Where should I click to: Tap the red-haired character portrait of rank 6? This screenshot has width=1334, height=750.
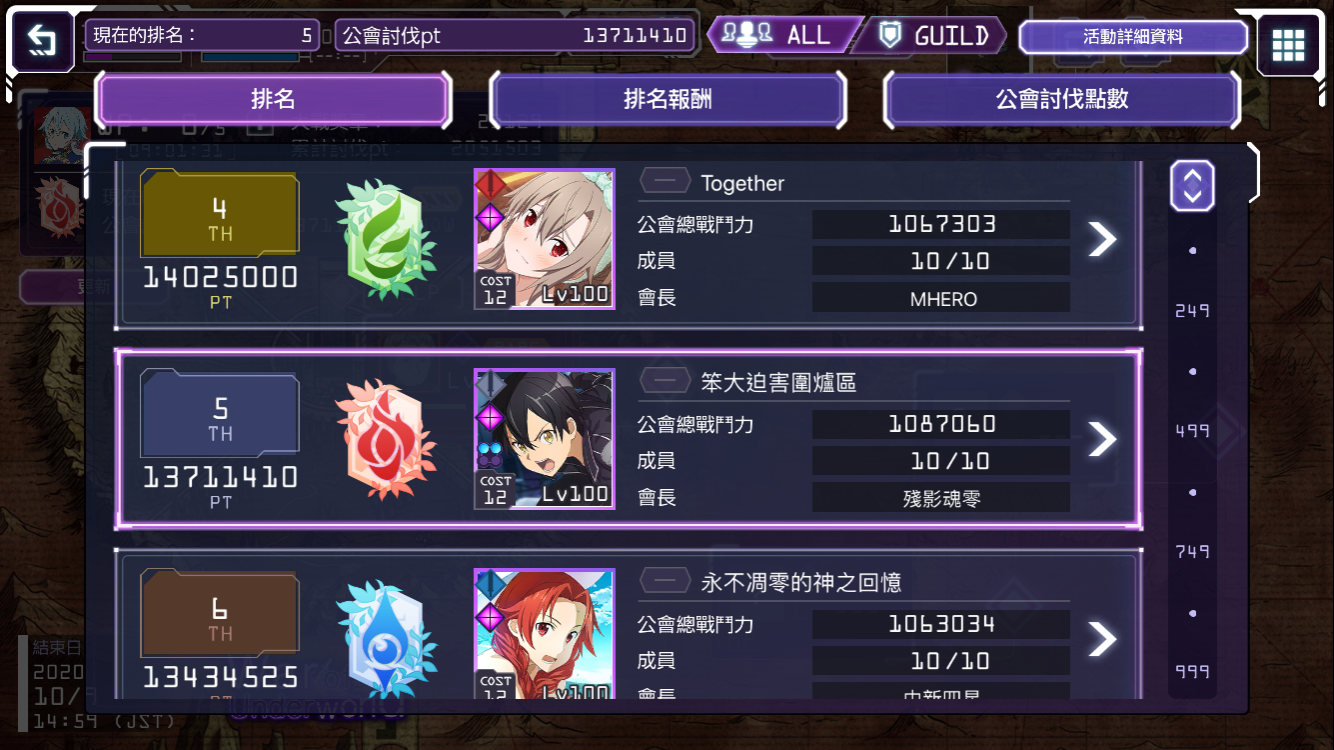click(x=544, y=634)
